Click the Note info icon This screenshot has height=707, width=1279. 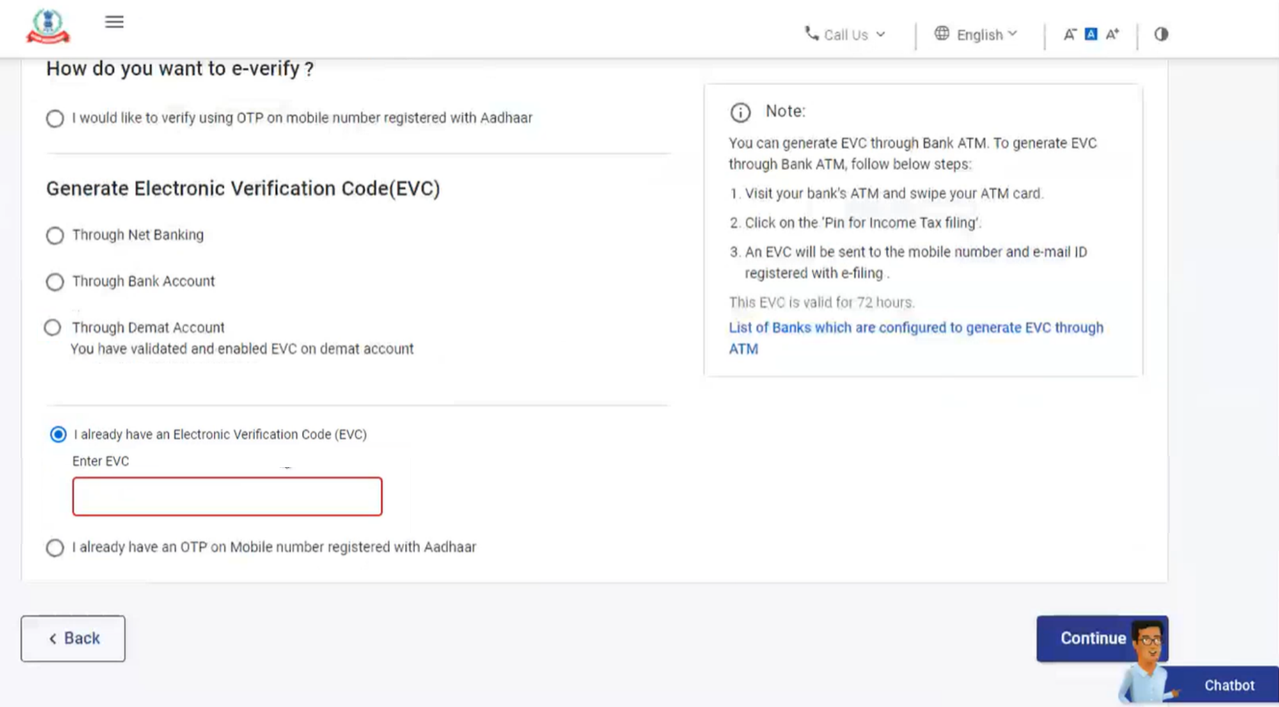click(740, 112)
